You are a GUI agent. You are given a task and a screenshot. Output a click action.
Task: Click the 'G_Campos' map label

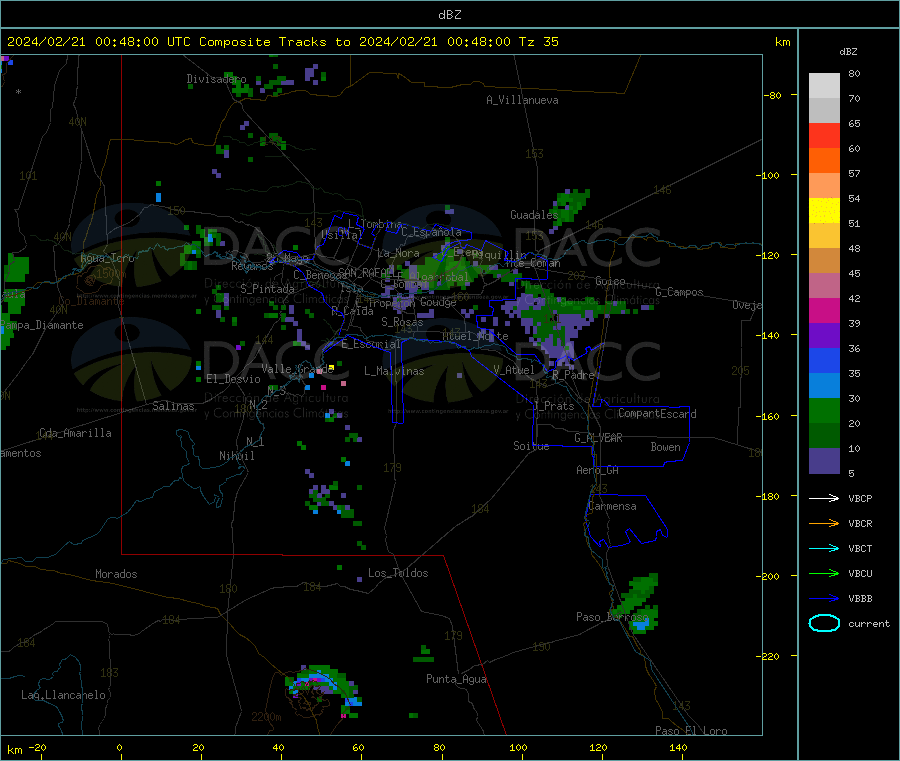(x=679, y=292)
